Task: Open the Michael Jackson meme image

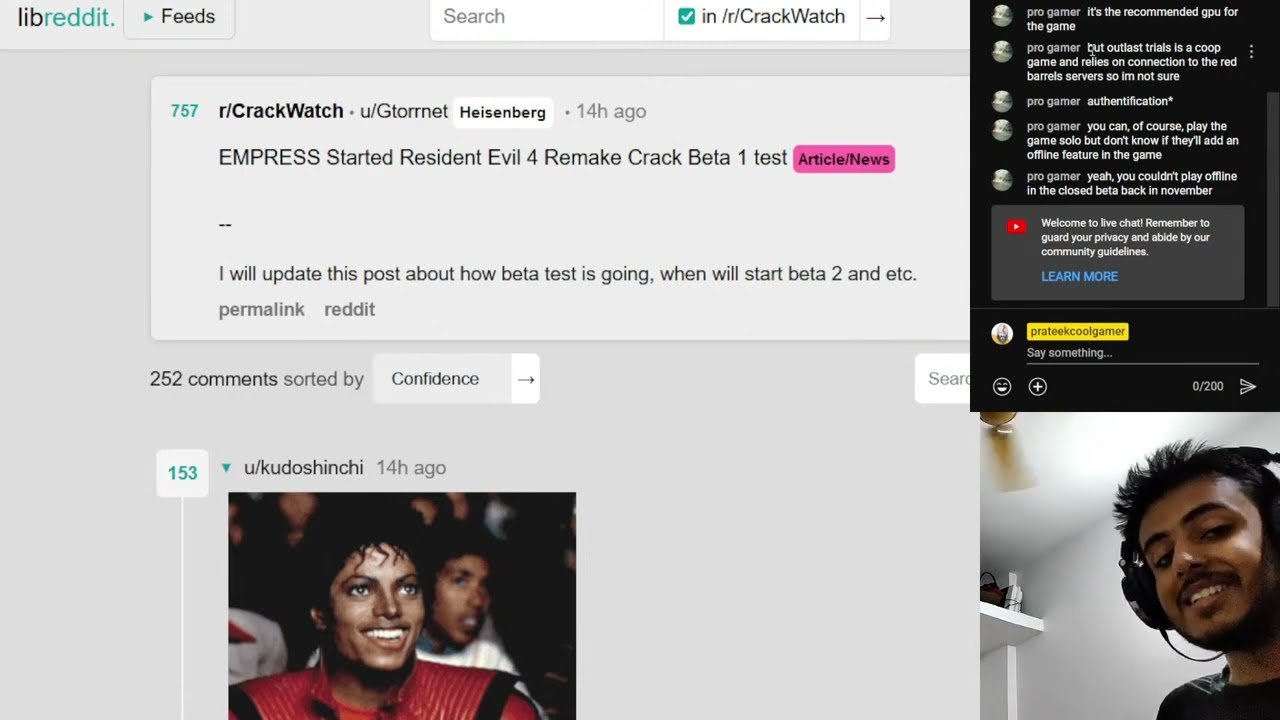Action: point(402,606)
